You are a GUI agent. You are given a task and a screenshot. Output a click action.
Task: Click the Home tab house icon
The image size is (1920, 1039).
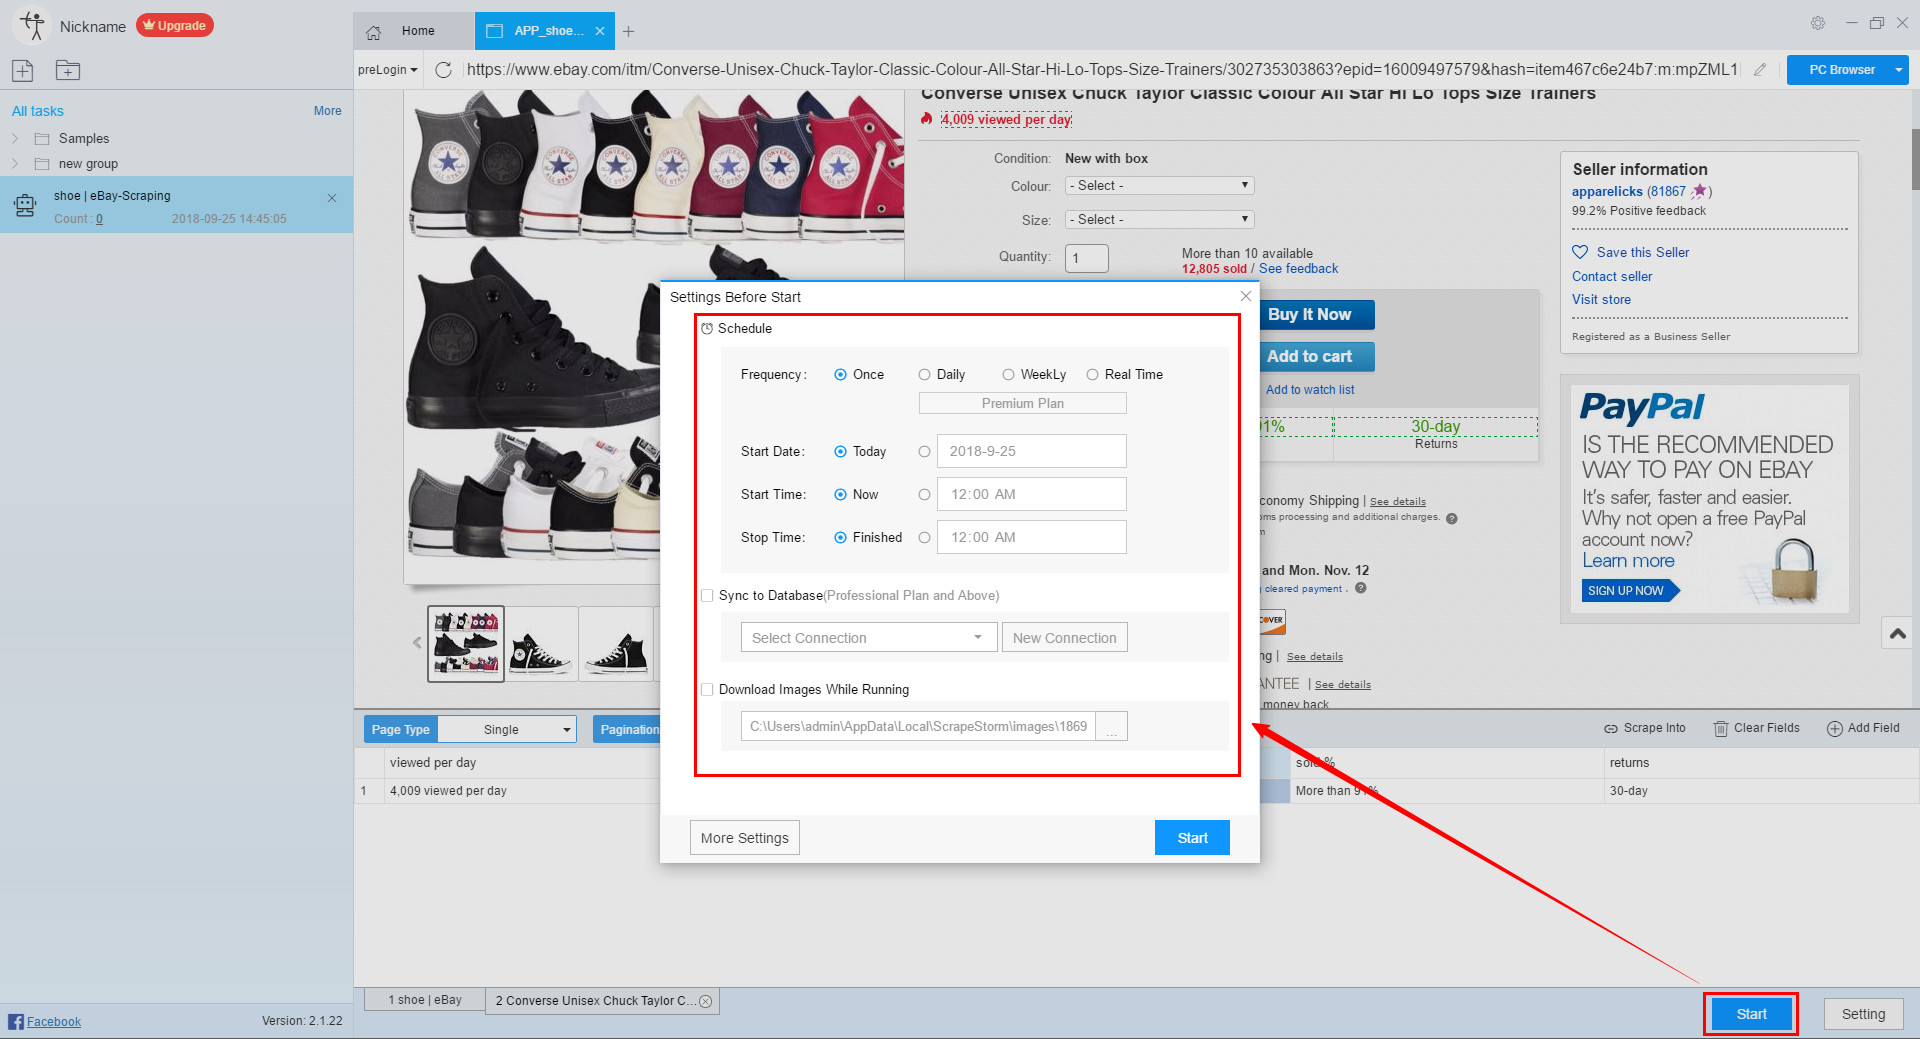point(374,32)
